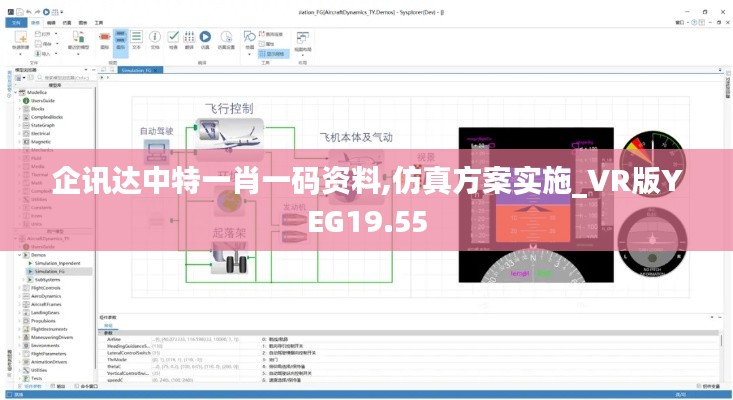The height and width of the screenshot is (400, 733).
Task: Click the Translate model icon
Action: [189, 37]
